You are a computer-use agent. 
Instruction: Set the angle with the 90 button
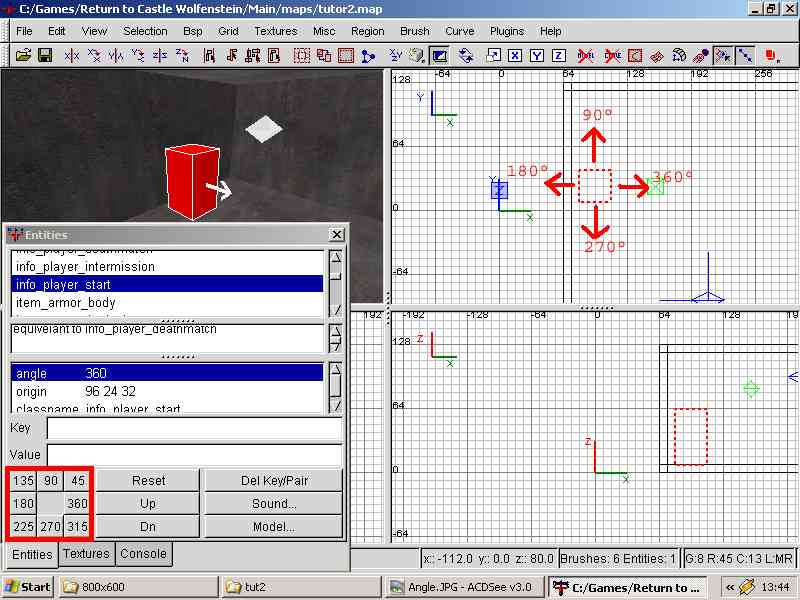[x=50, y=481]
